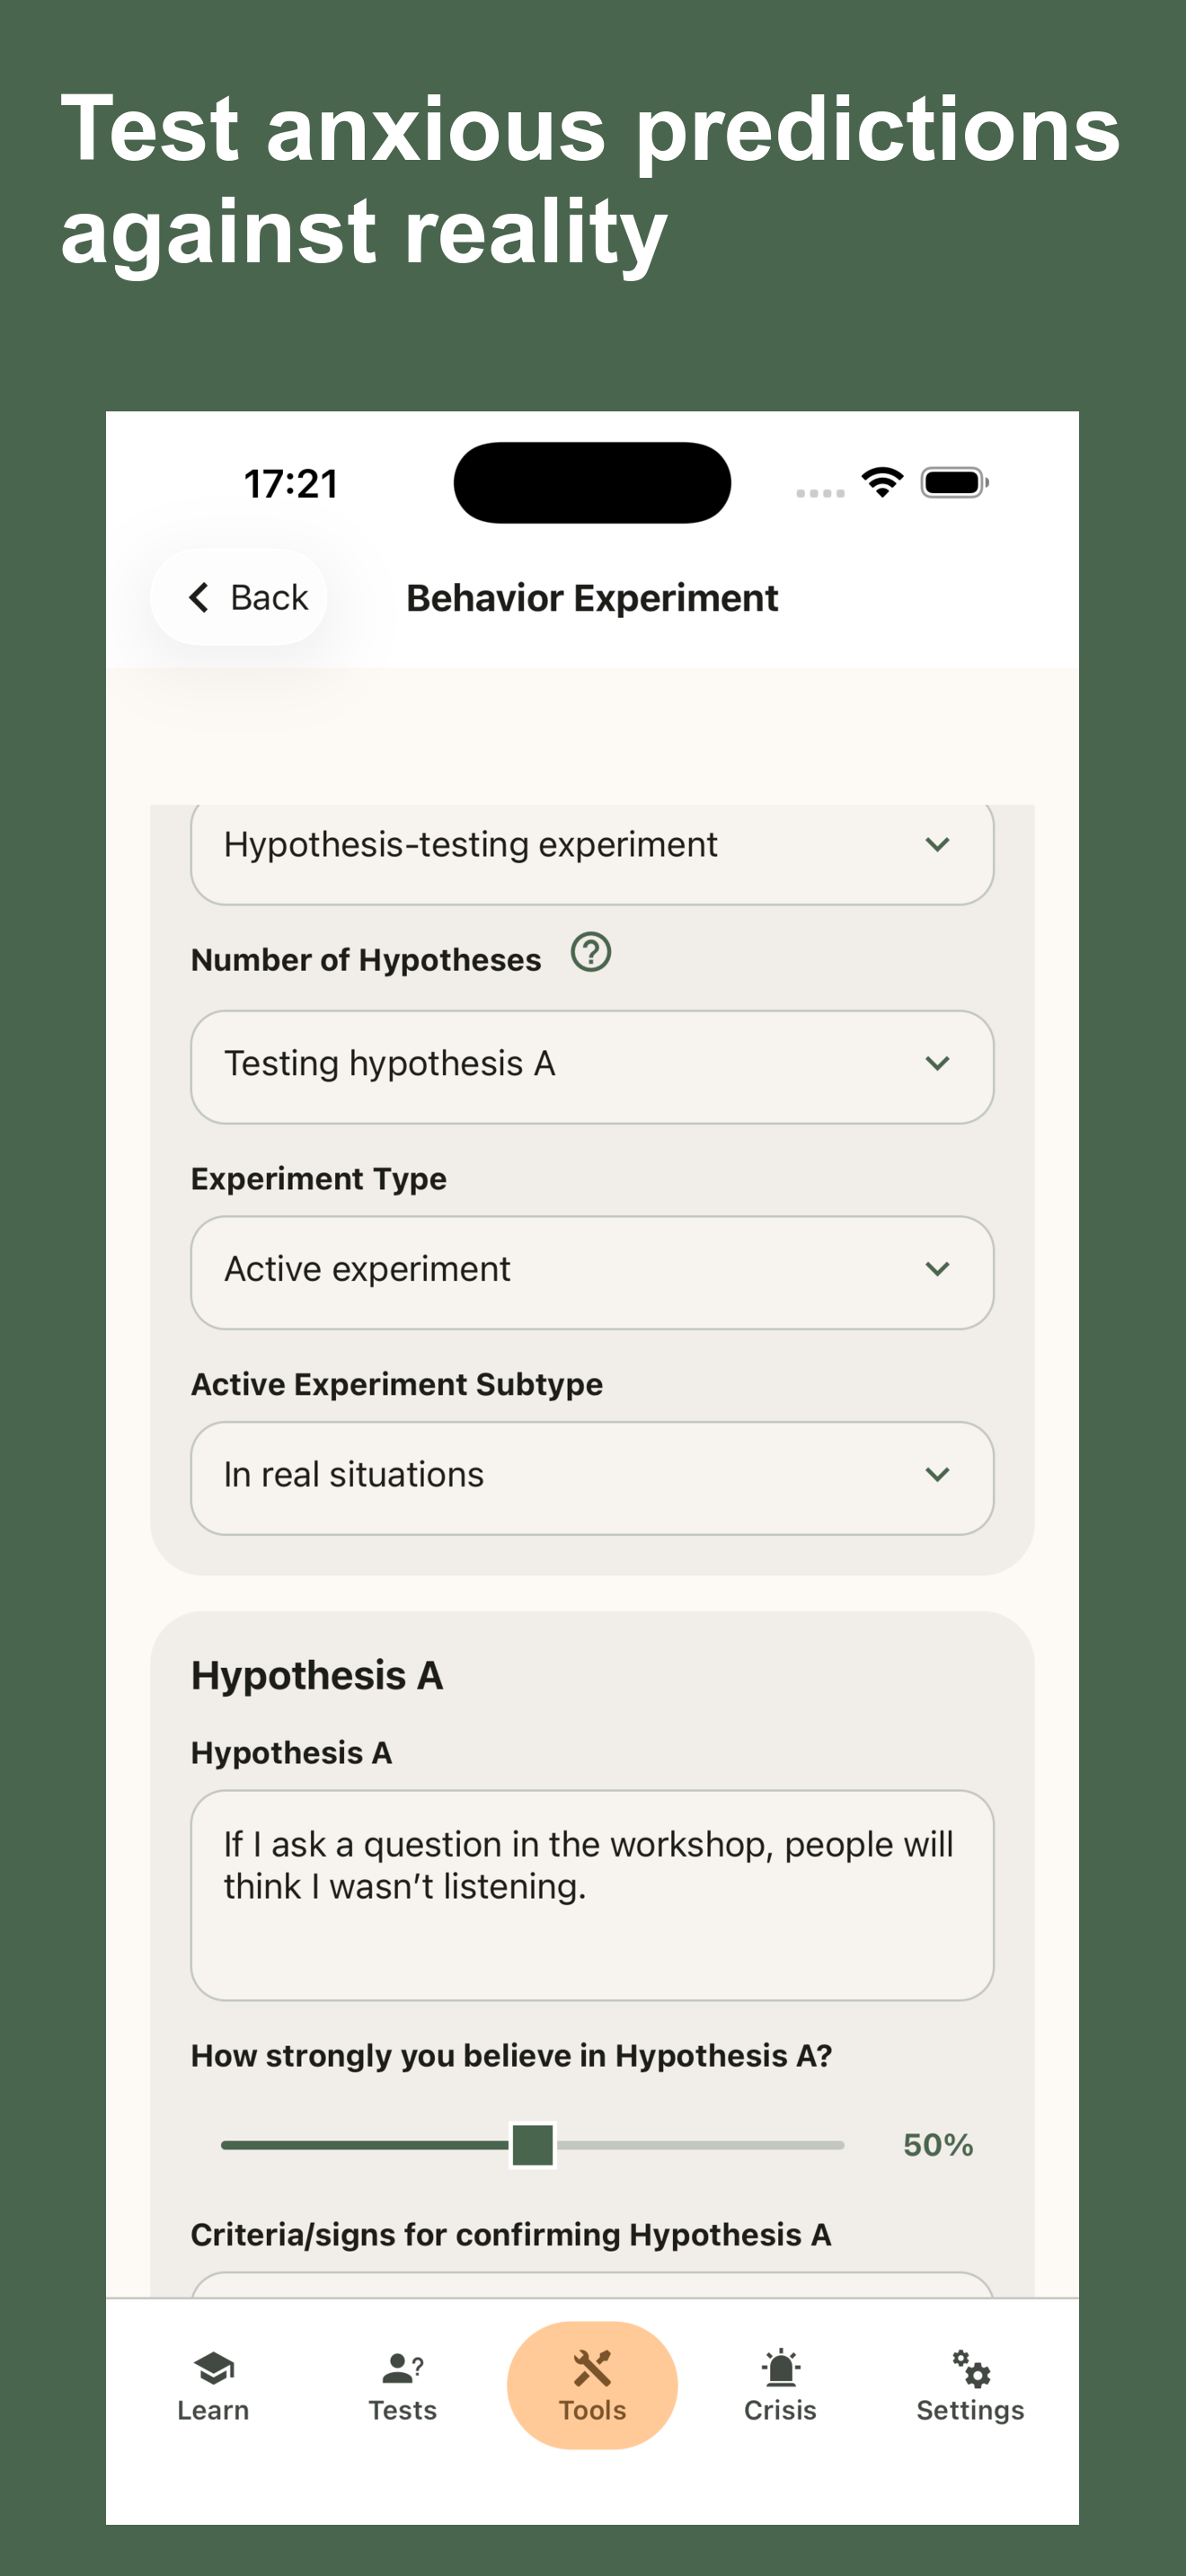Tap the Tools wrench and screwdriver icon

pos(592,2368)
